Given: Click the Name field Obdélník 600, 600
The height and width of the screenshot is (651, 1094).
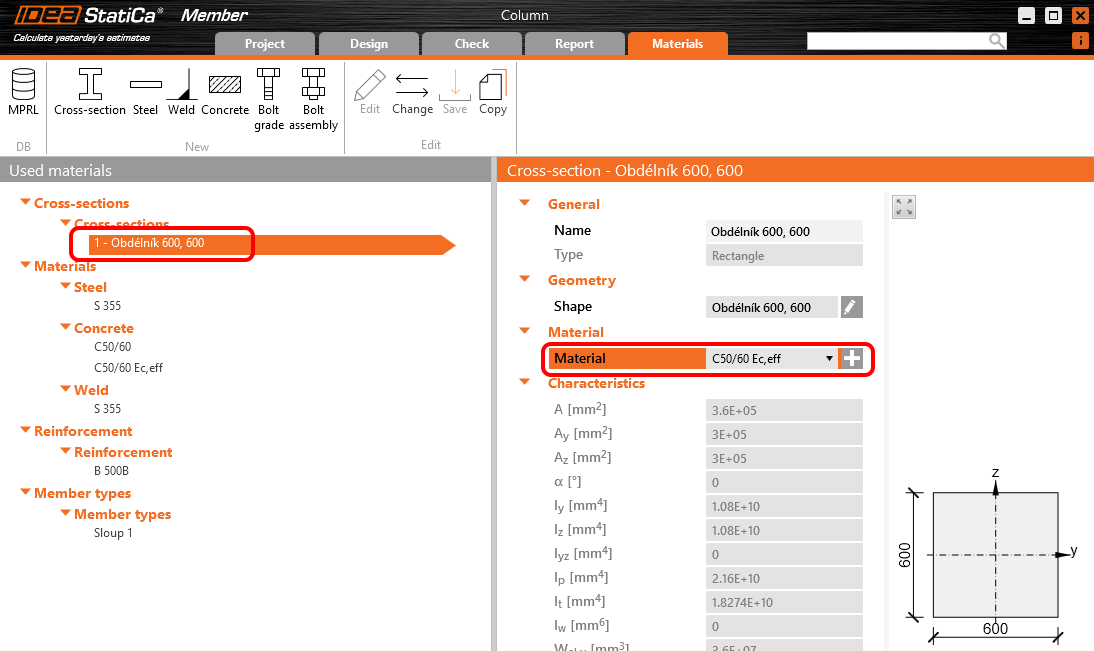Looking at the screenshot, I should tap(783, 231).
